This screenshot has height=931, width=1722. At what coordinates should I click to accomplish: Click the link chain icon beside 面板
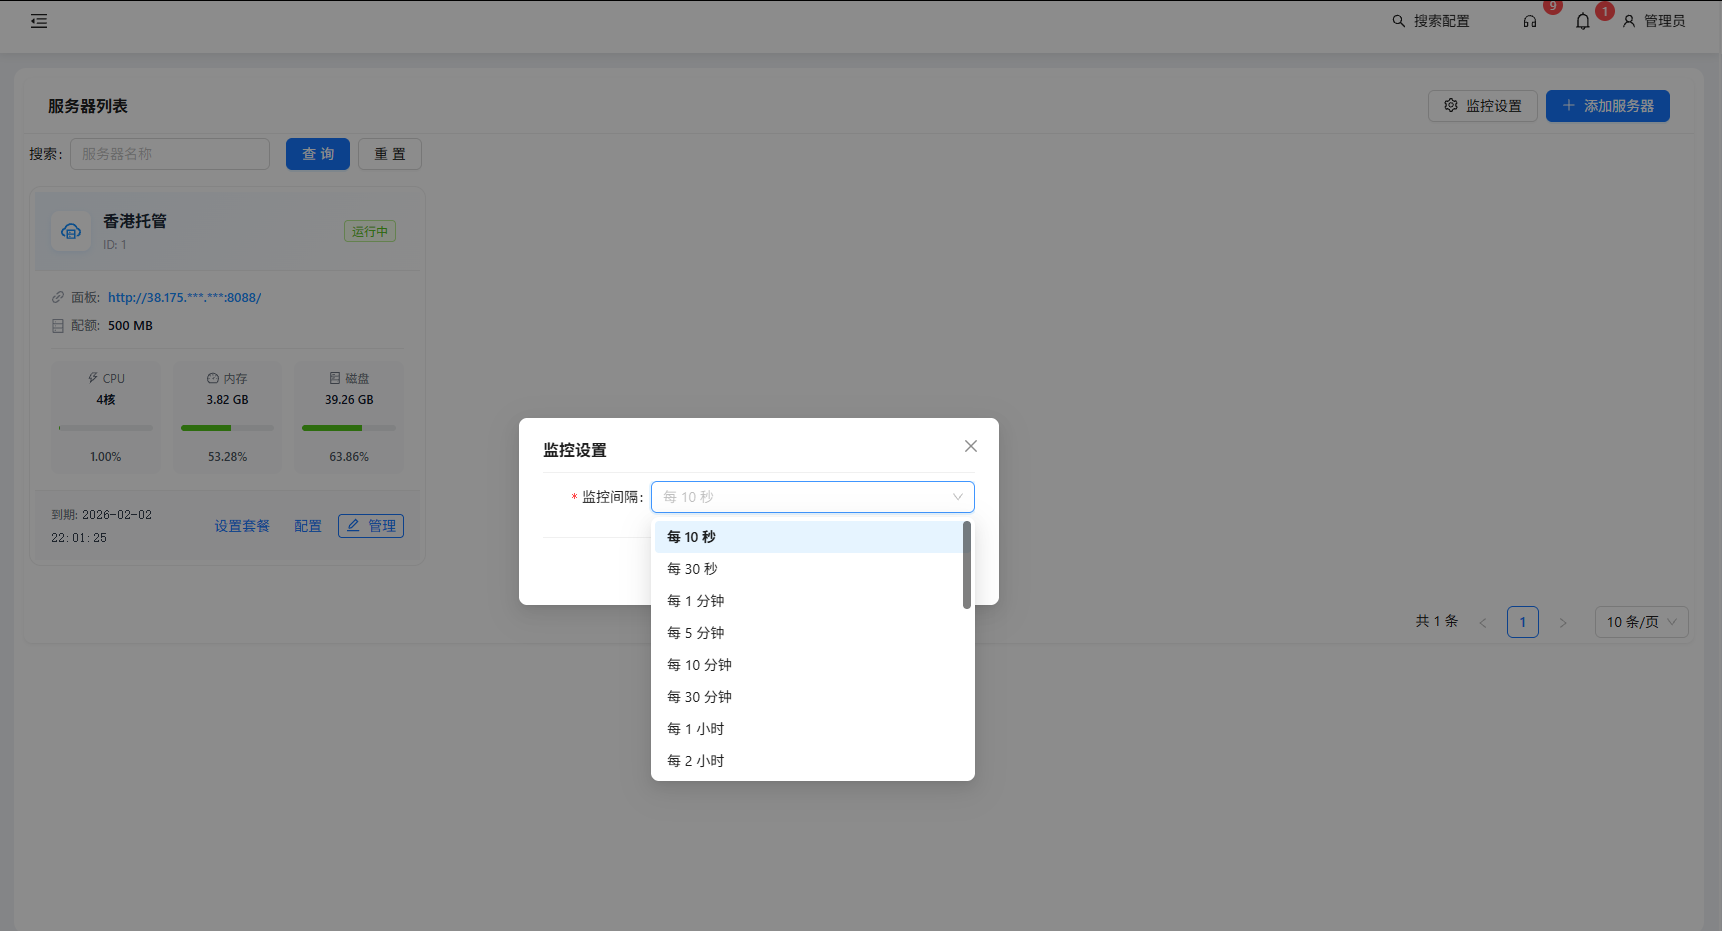(x=57, y=297)
